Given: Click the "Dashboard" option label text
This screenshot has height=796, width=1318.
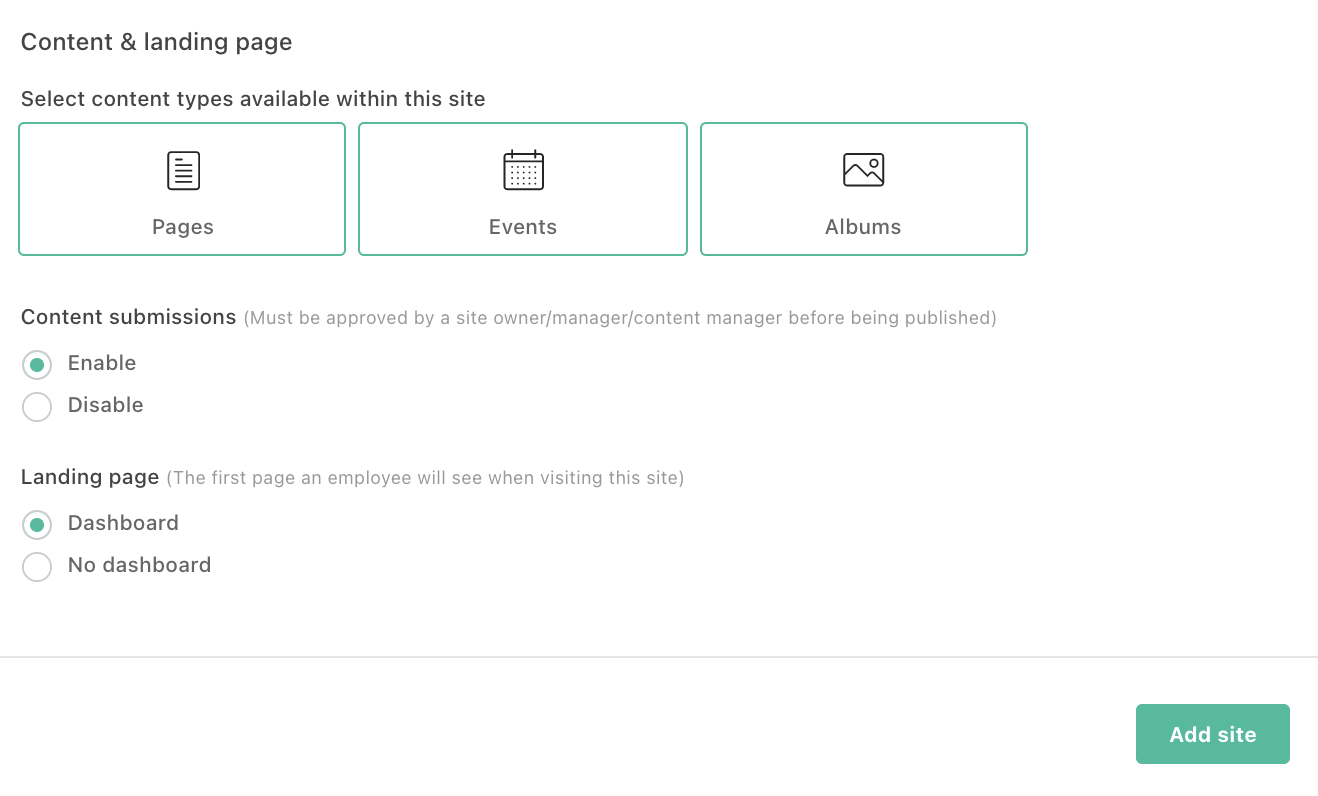Looking at the screenshot, I should coord(123,523).
